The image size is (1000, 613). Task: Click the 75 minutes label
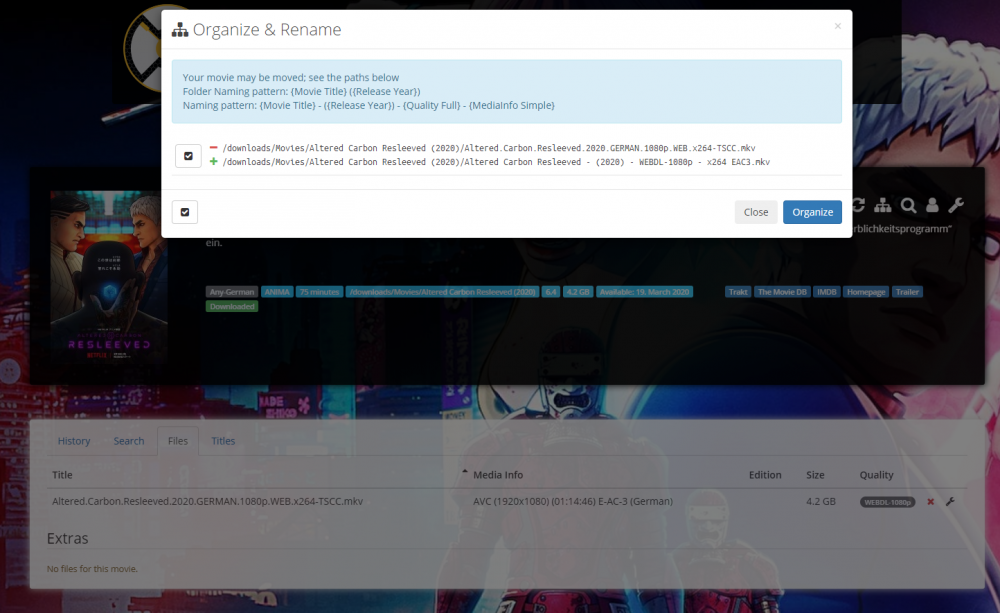pyautogui.click(x=320, y=292)
